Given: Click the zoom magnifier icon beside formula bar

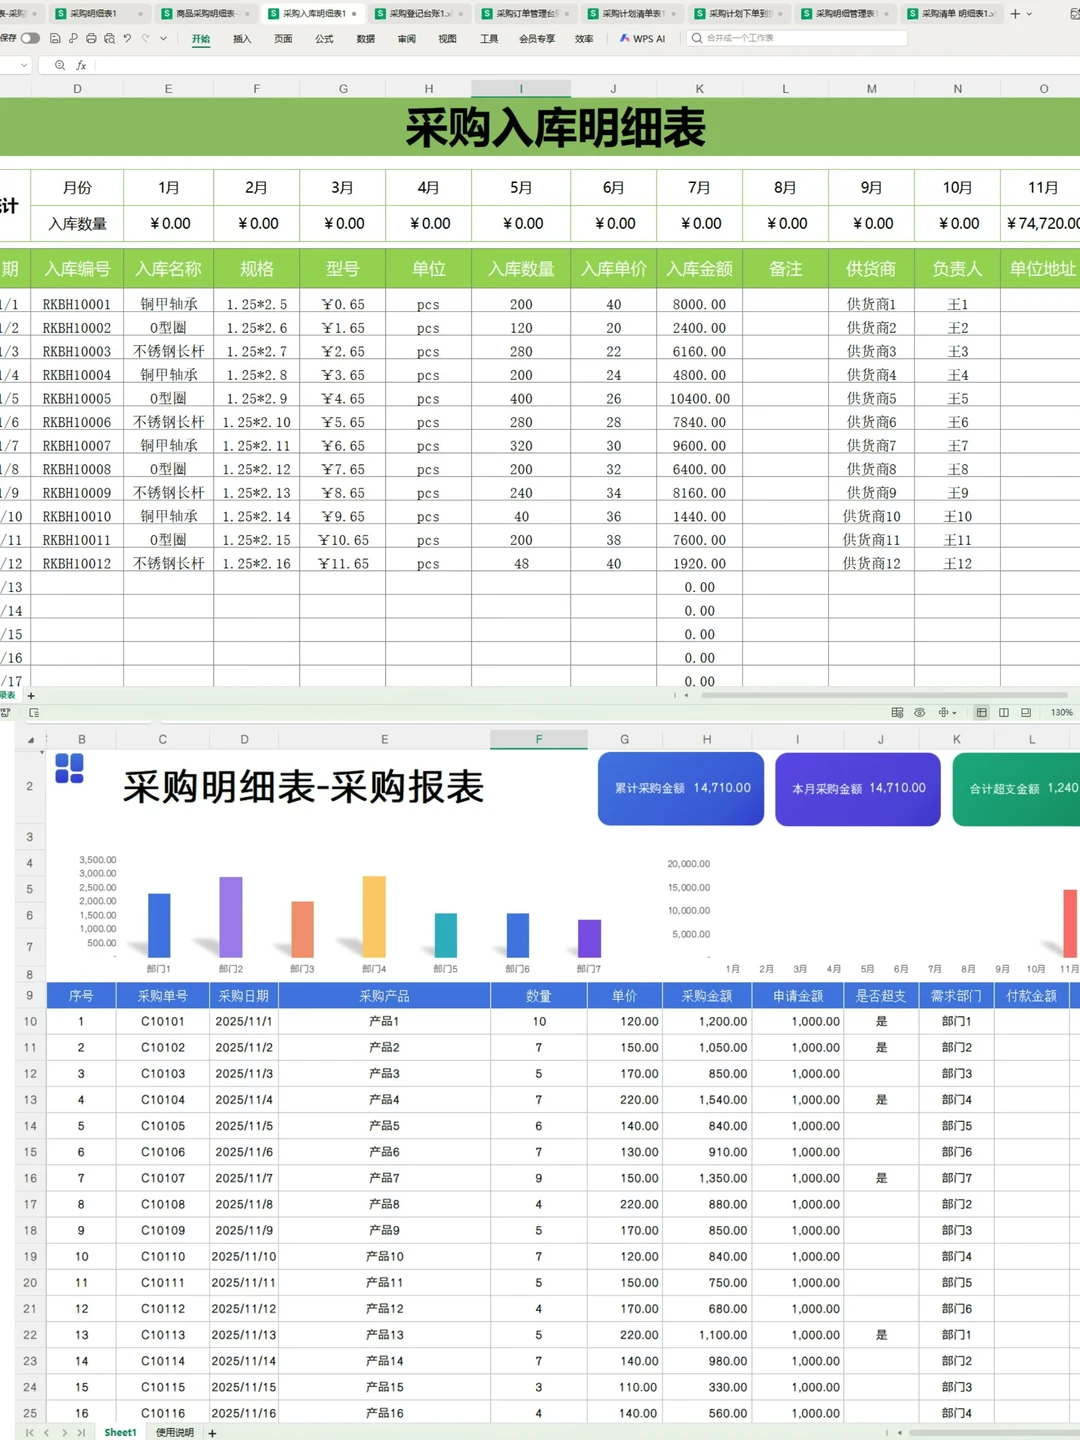Looking at the screenshot, I should pyautogui.click(x=60, y=65).
